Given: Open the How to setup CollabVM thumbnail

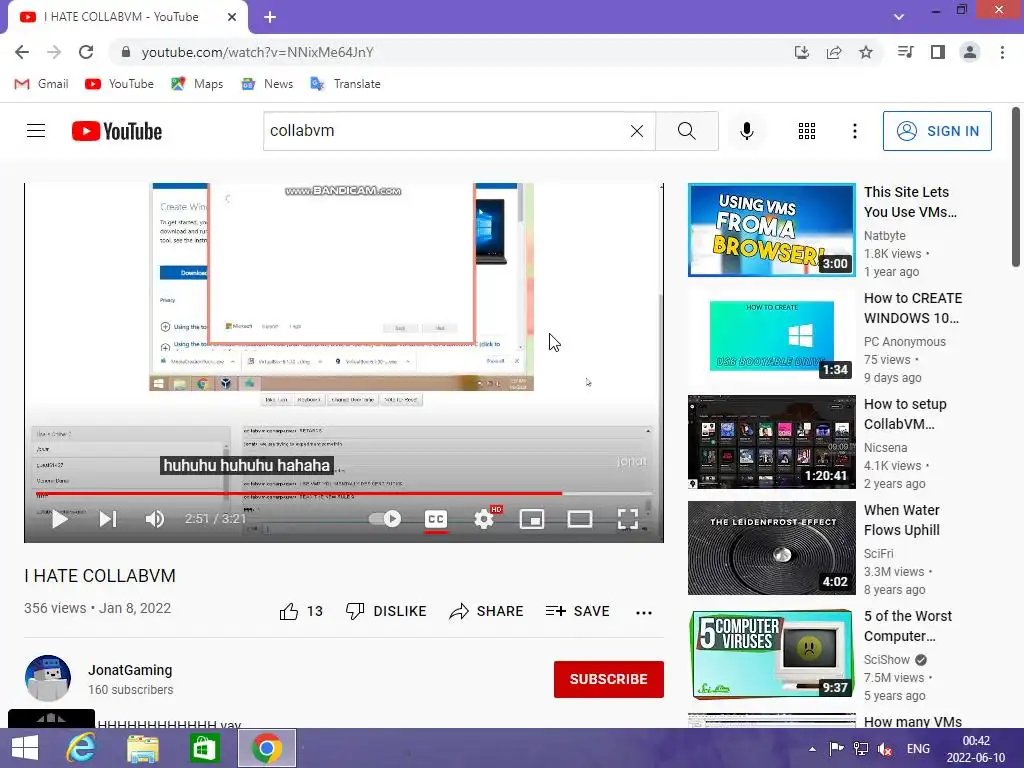Looking at the screenshot, I should pyautogui.click(x=772, y=442).
